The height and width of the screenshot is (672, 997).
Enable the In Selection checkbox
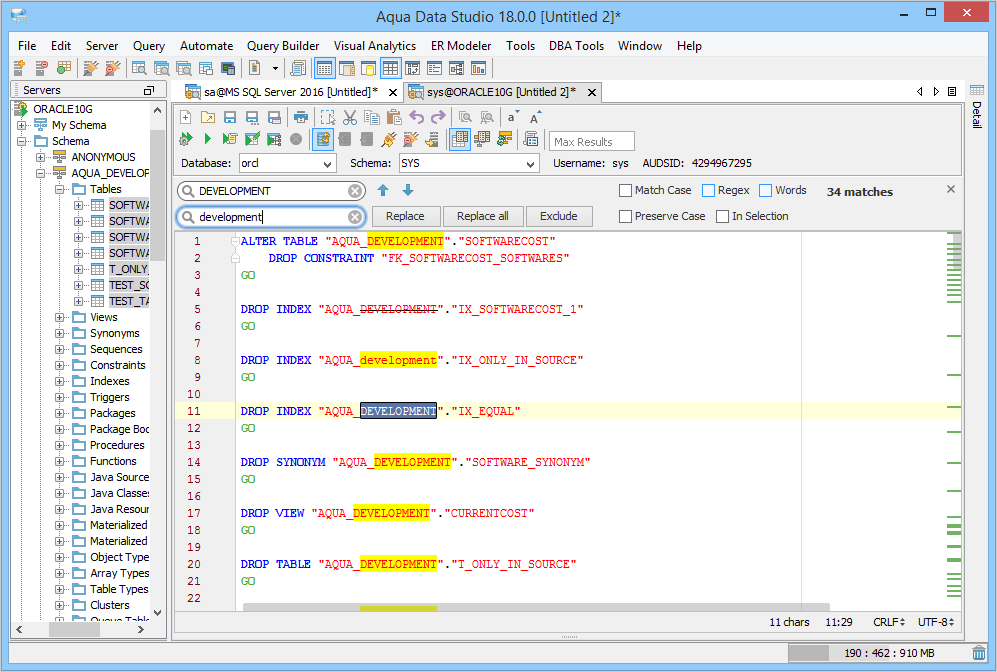tap(723, 216)
